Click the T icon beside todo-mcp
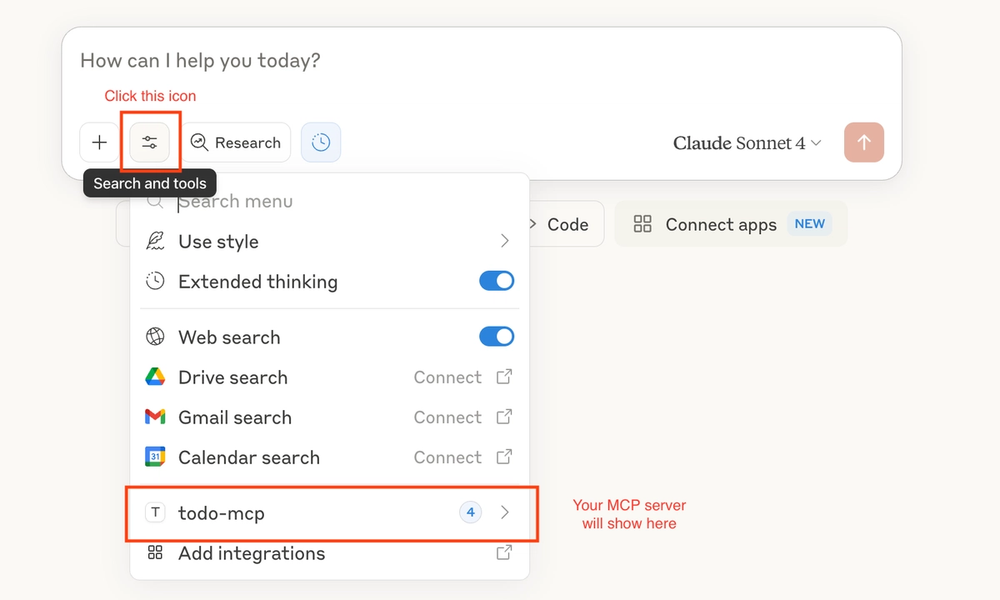The height and width of the screenshot is (600, 1000). (155, 512)
